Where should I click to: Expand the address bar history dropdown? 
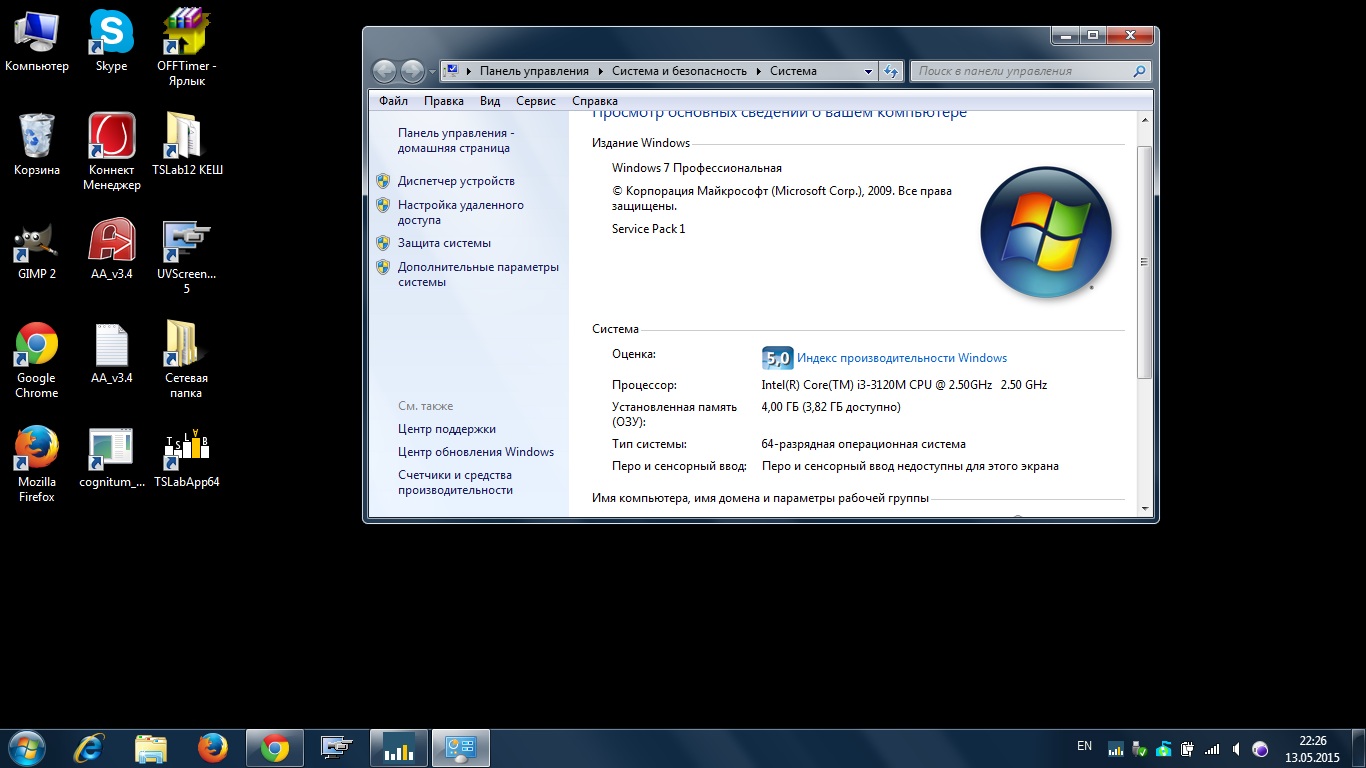tap(868, 71)
